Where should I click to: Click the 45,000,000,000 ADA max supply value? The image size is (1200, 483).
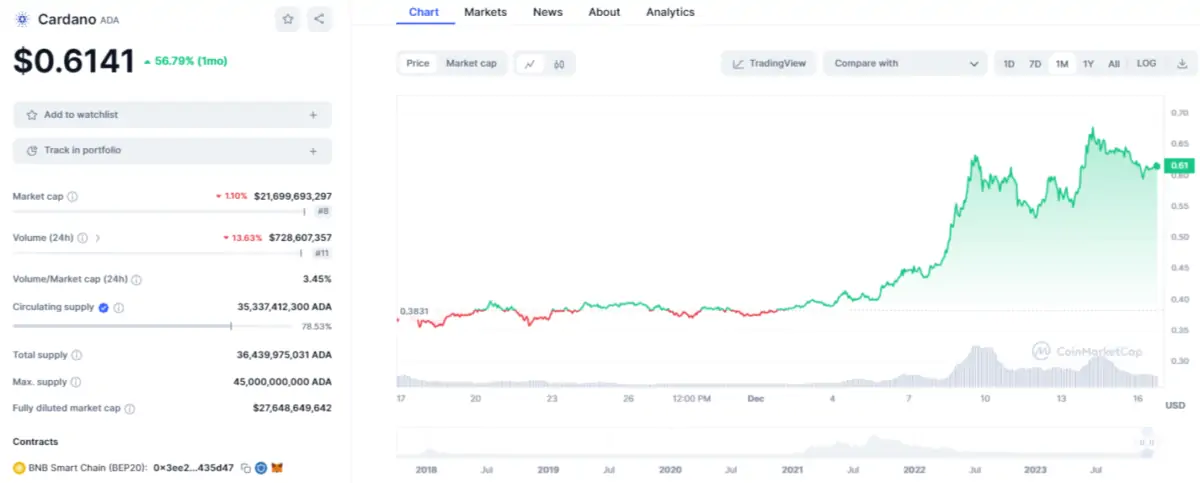(x=284, y=382)
